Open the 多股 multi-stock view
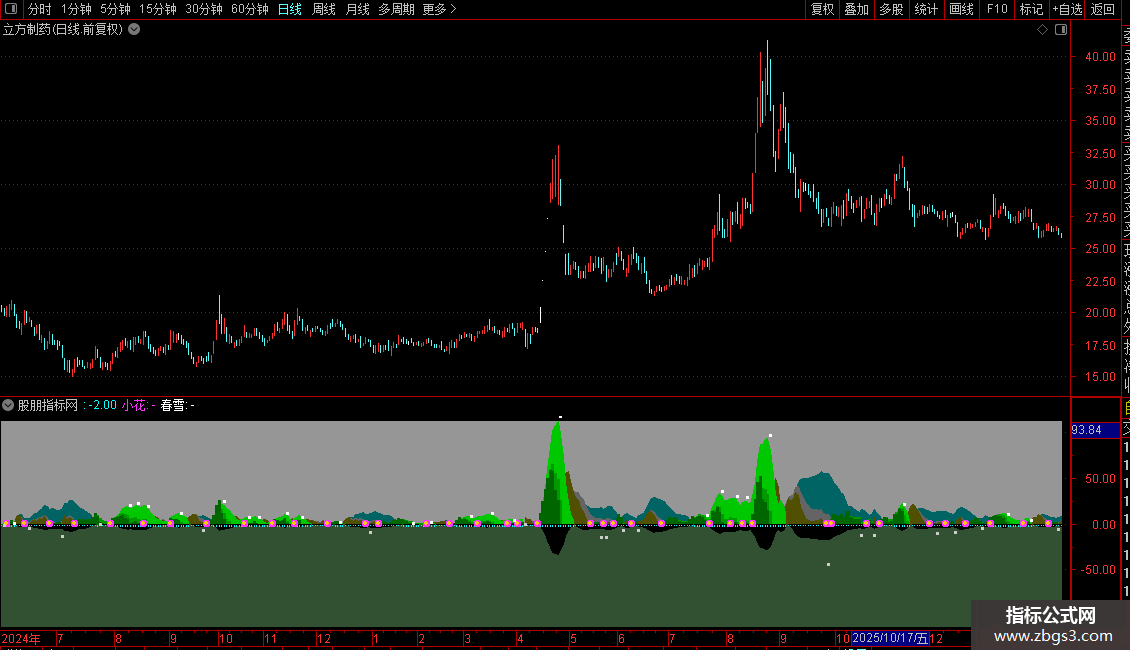 point(891,9)
